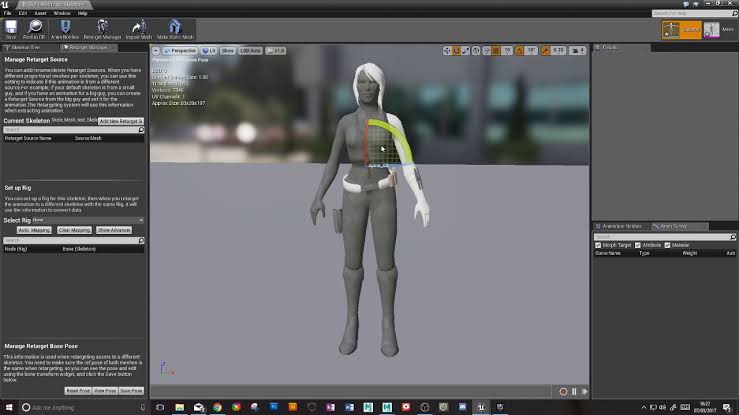
Task: Open the Edit menu
Action: 23,13
